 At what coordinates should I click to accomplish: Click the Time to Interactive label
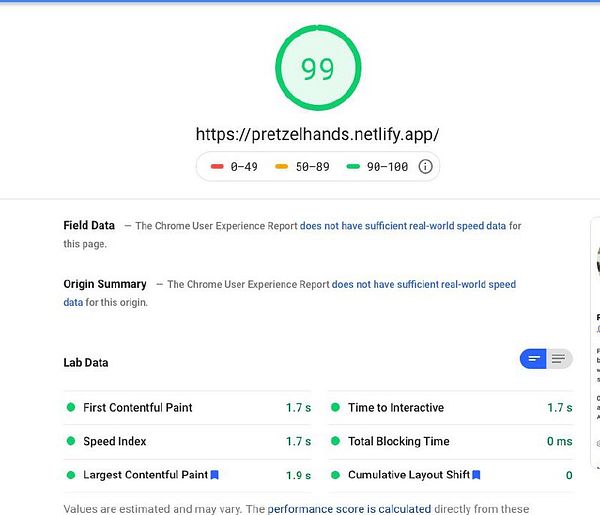396,408
